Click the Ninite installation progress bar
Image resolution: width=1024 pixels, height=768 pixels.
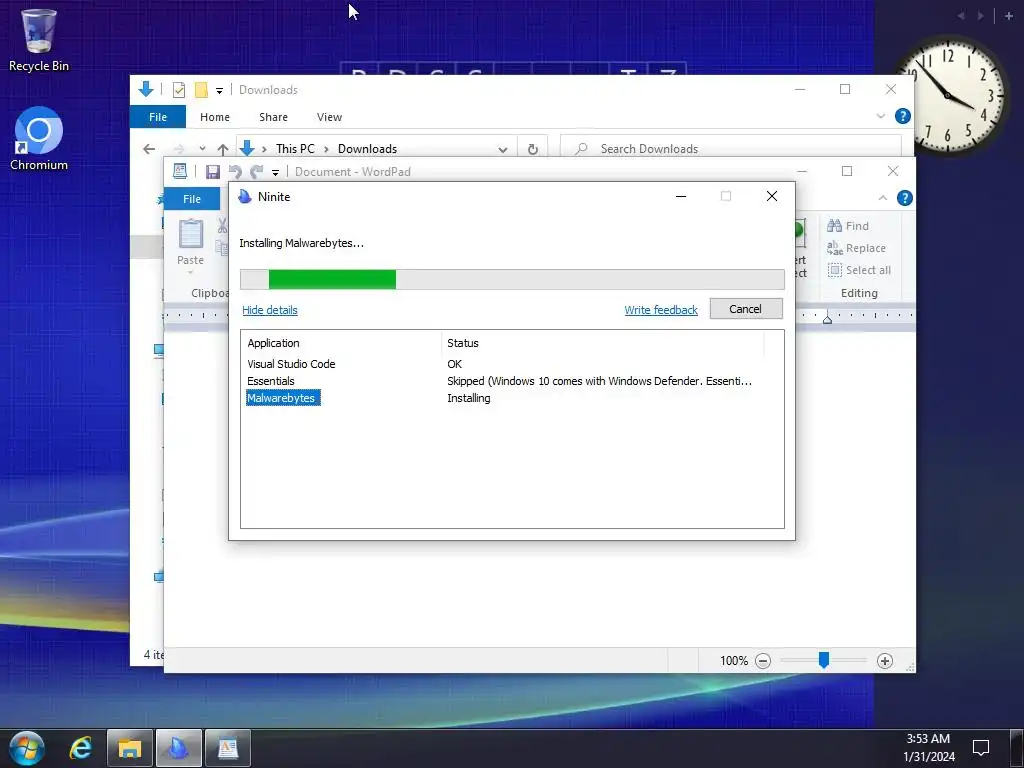tap(512, 279)
